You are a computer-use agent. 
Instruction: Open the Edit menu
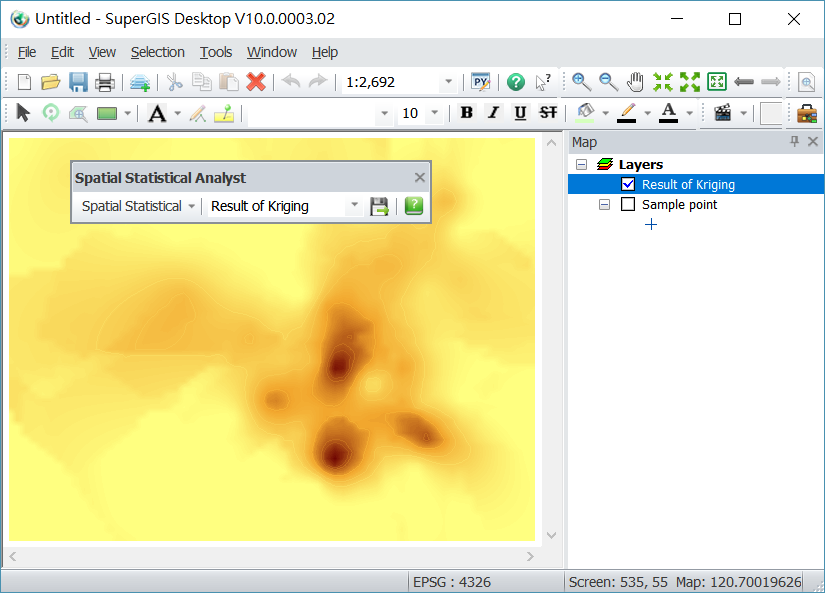62,52
